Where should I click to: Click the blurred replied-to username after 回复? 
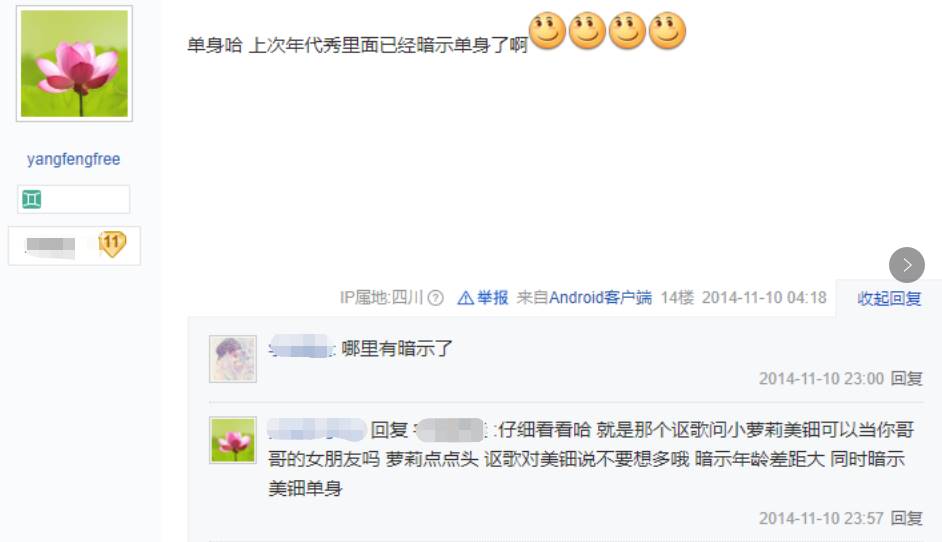click(450, 430)
